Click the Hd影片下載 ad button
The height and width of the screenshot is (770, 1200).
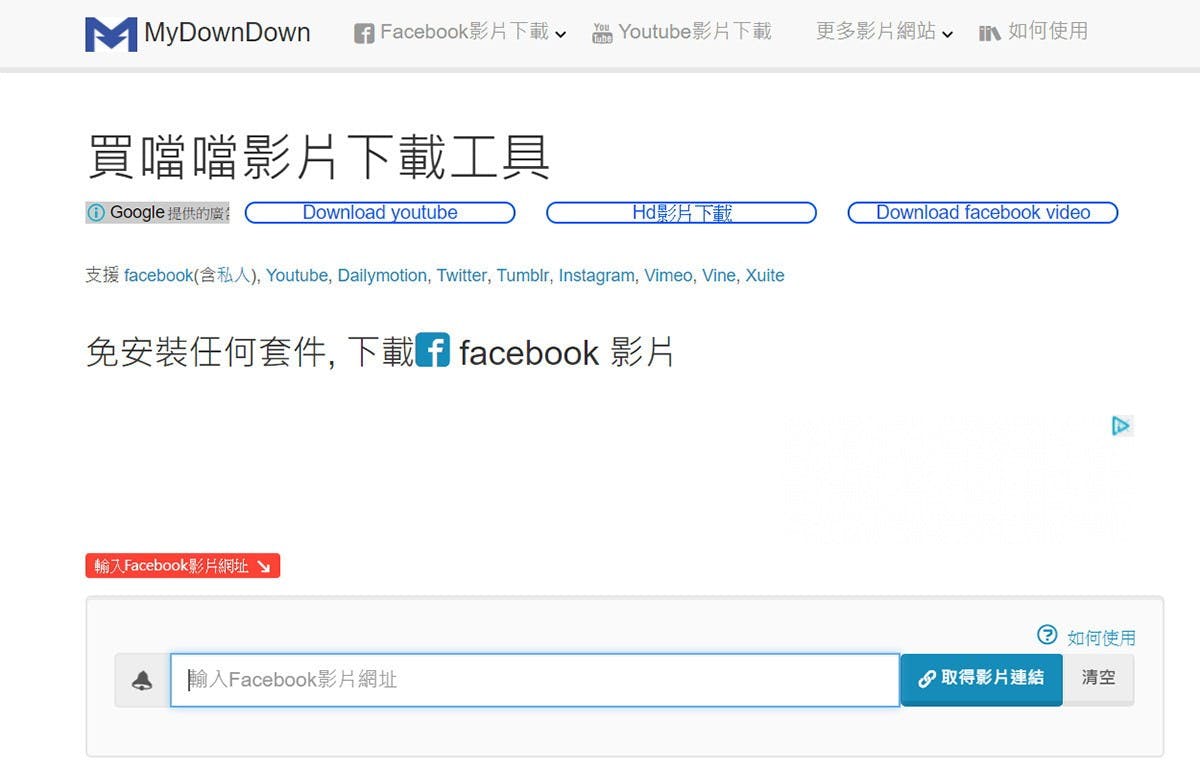click(682, 213)
